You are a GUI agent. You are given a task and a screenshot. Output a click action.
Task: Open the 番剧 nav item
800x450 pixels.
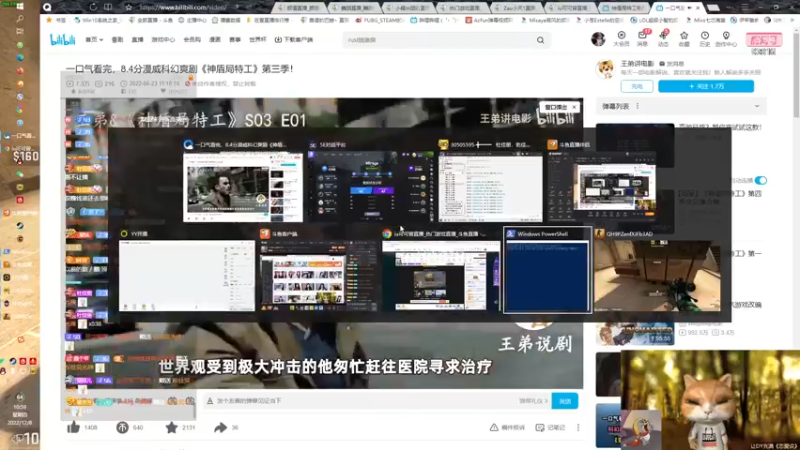pyautogui.click(x=117, y=39)
